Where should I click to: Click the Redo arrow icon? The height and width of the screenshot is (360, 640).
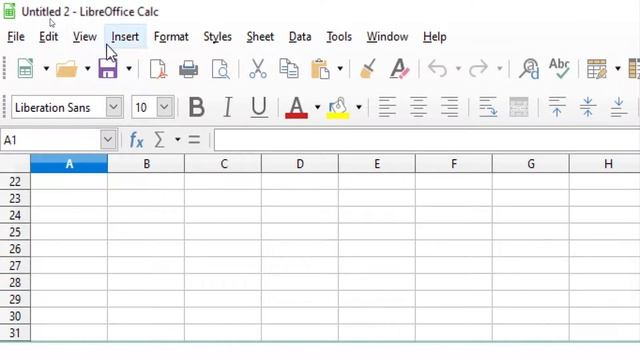478,69
